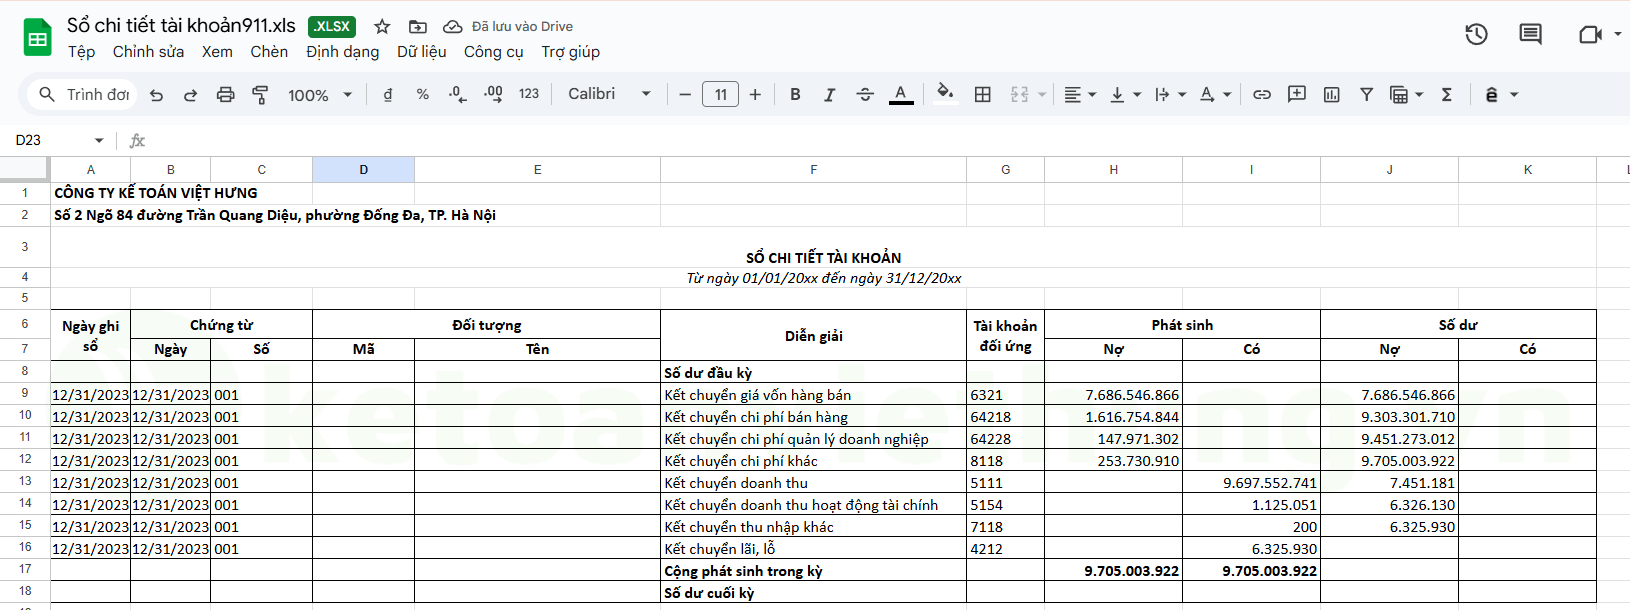Open text color picker
1630x610 pixels.
tap(901, 95)
